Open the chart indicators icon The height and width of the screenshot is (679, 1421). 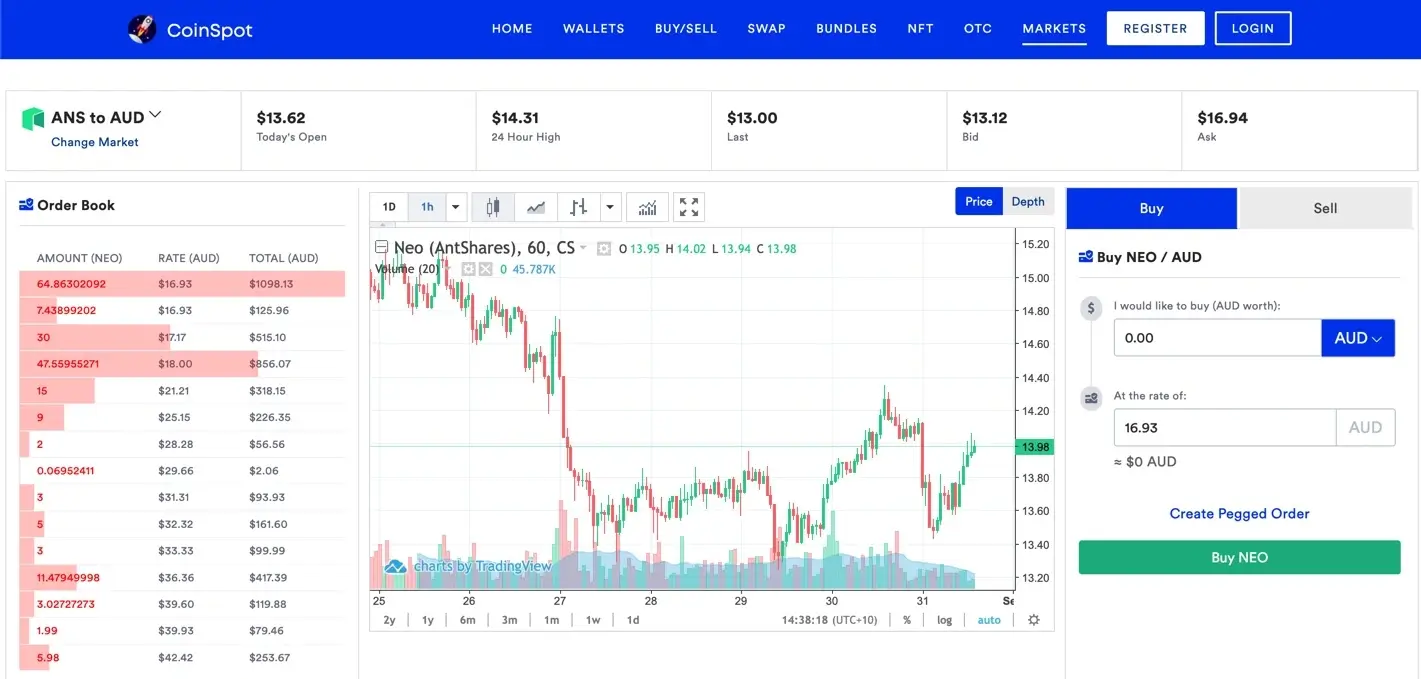[x=648, y=207]
